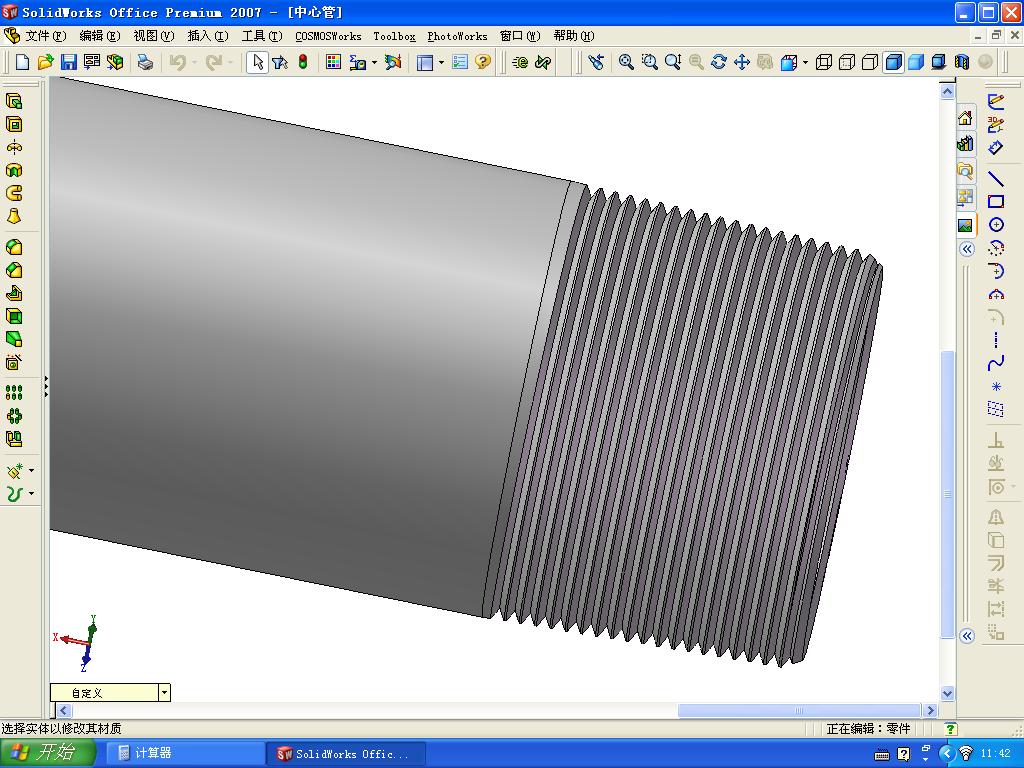The height and width of the screenshot is (768, 1024).
Task: Open the 插入(I) menu
Action: pos(208,36)
